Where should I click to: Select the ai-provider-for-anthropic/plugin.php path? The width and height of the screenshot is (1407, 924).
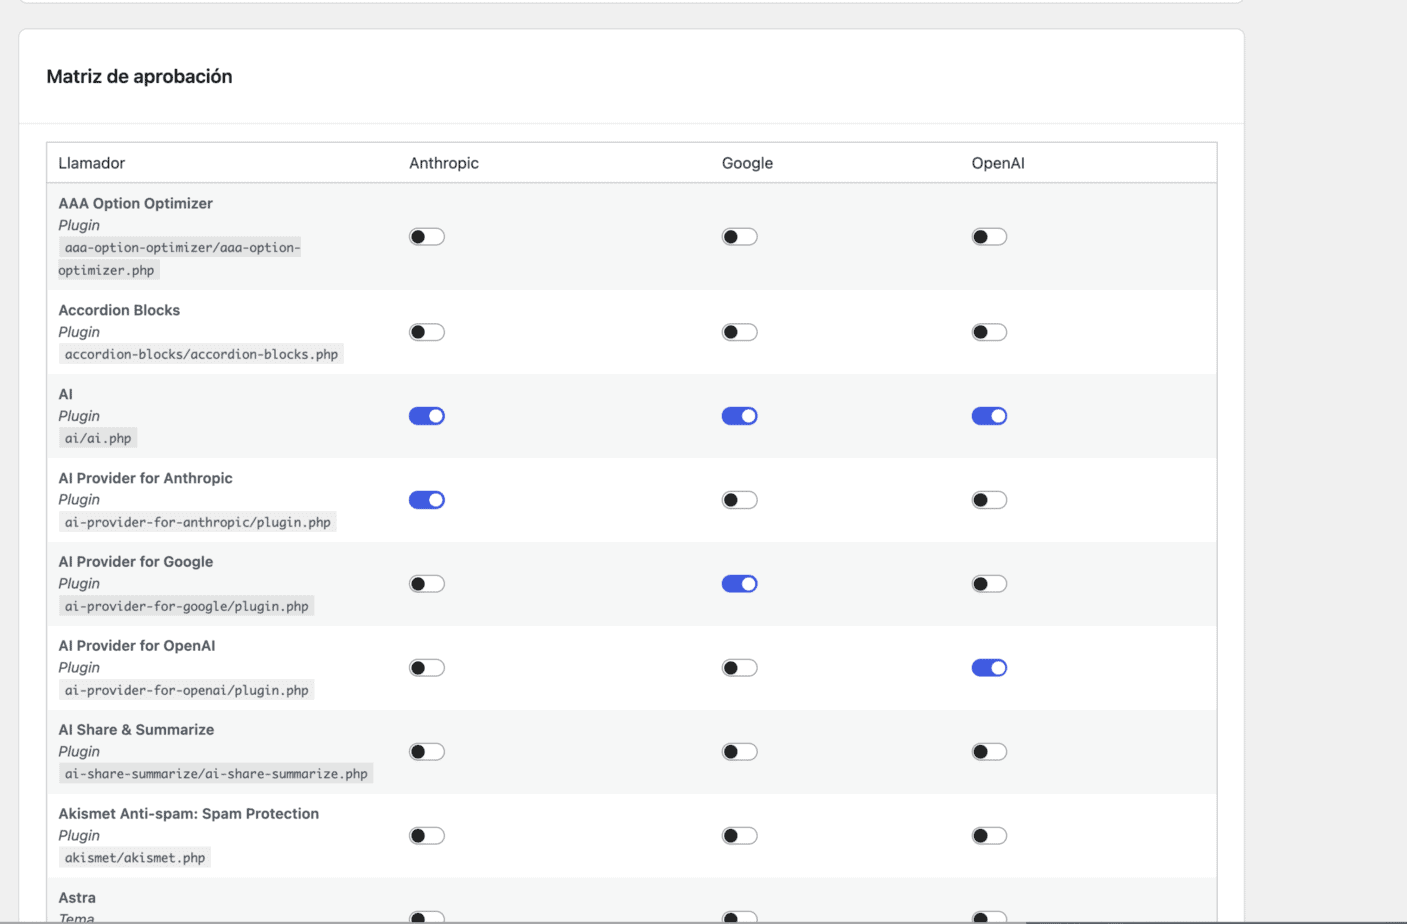tap(197, 522)
